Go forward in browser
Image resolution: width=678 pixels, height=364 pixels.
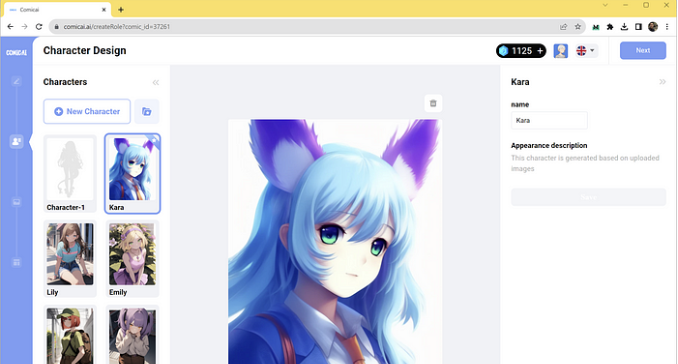click(x=25, y=26)
